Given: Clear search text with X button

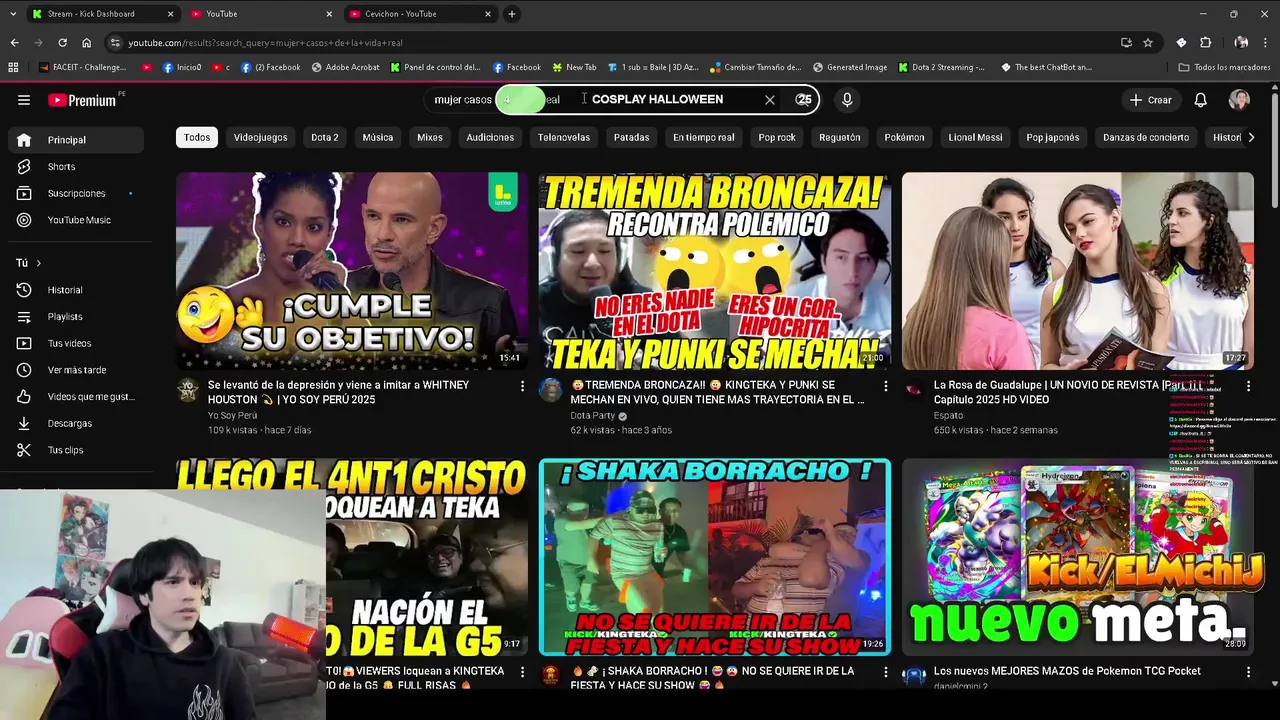Looking at the screenshot, I should click(770, 100).
